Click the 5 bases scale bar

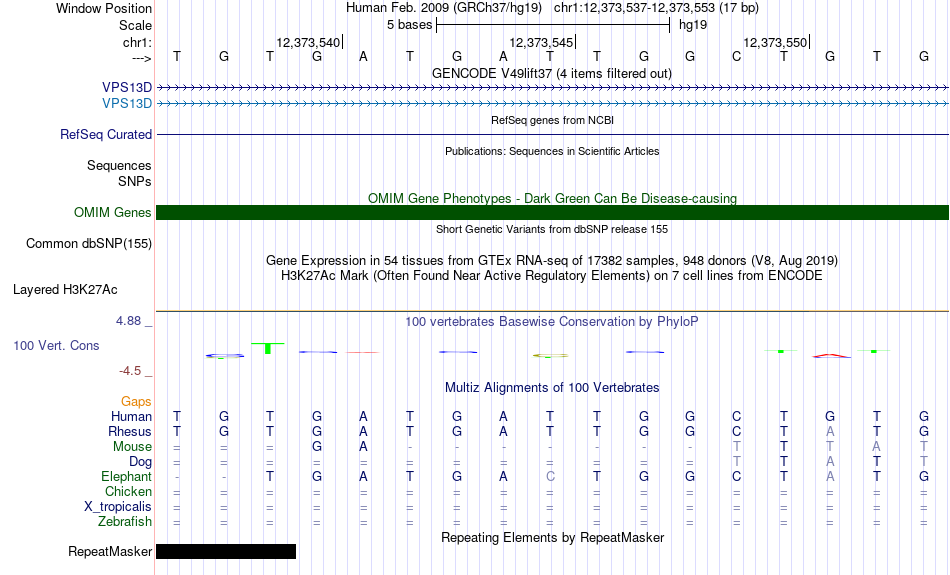(x=553, y=25)
